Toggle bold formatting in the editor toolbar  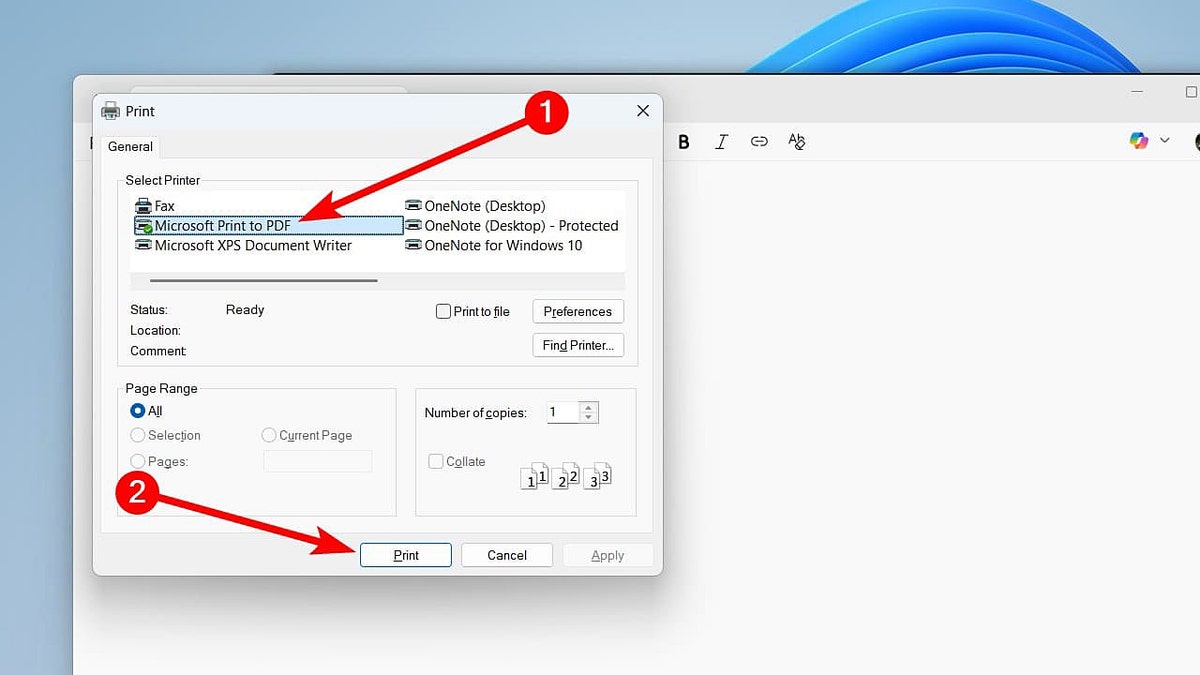click(683, 141)
